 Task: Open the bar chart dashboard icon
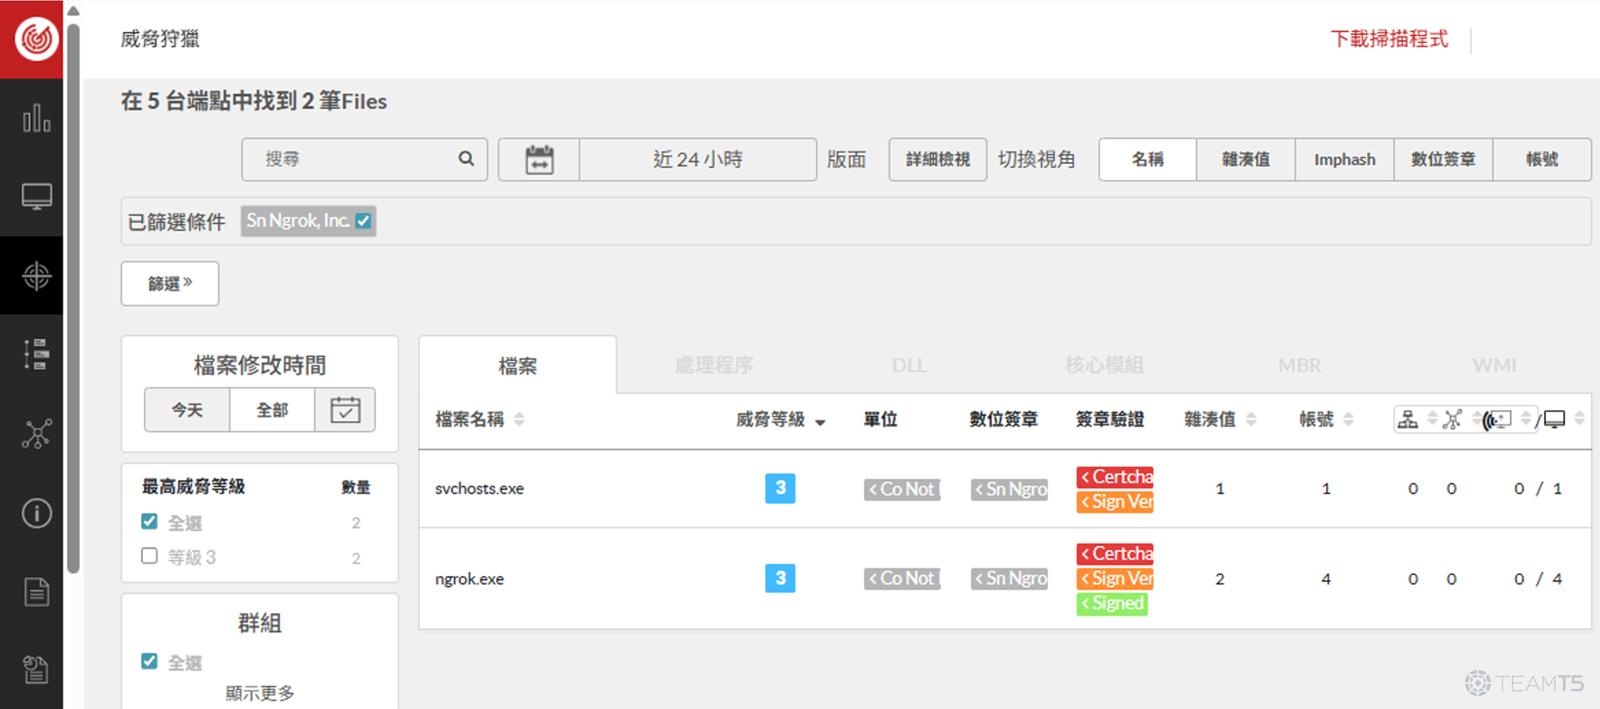[36, 118]
